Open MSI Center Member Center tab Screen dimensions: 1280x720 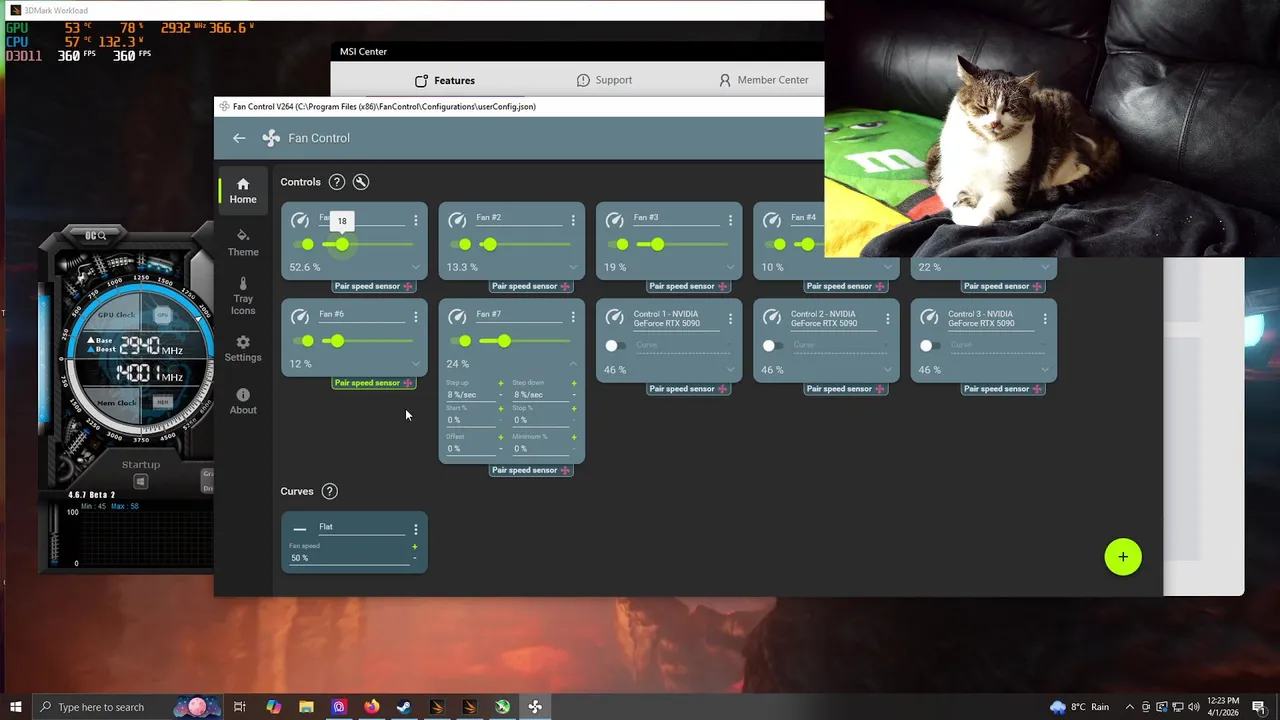(x=763, y=80)
